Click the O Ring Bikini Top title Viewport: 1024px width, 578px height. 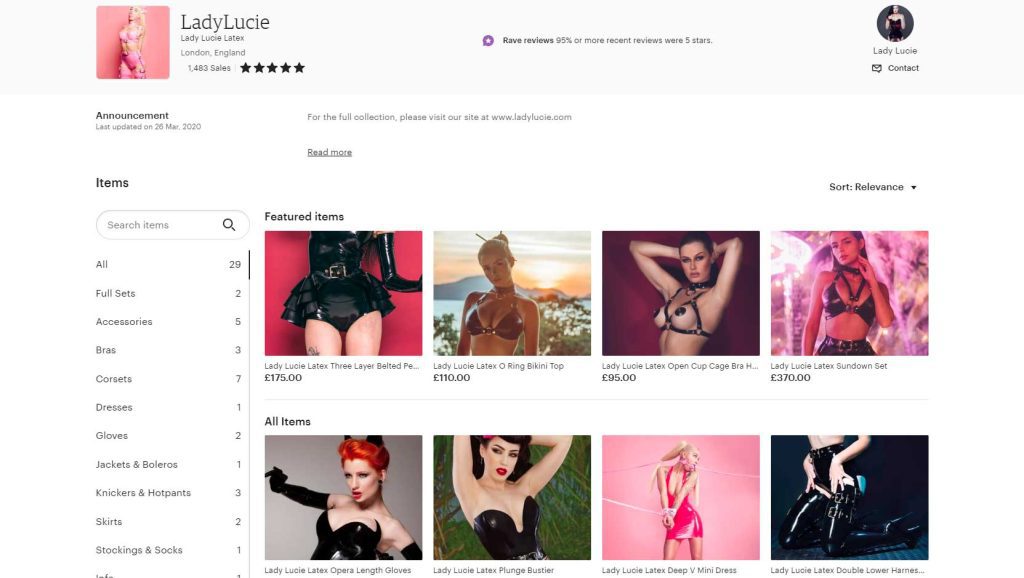[x=498, y=366]
